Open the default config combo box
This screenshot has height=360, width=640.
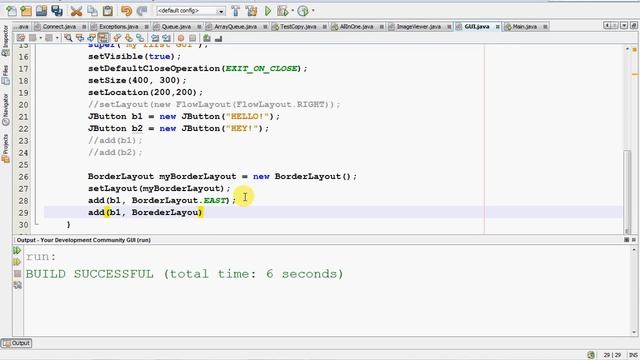click(191, 11)
